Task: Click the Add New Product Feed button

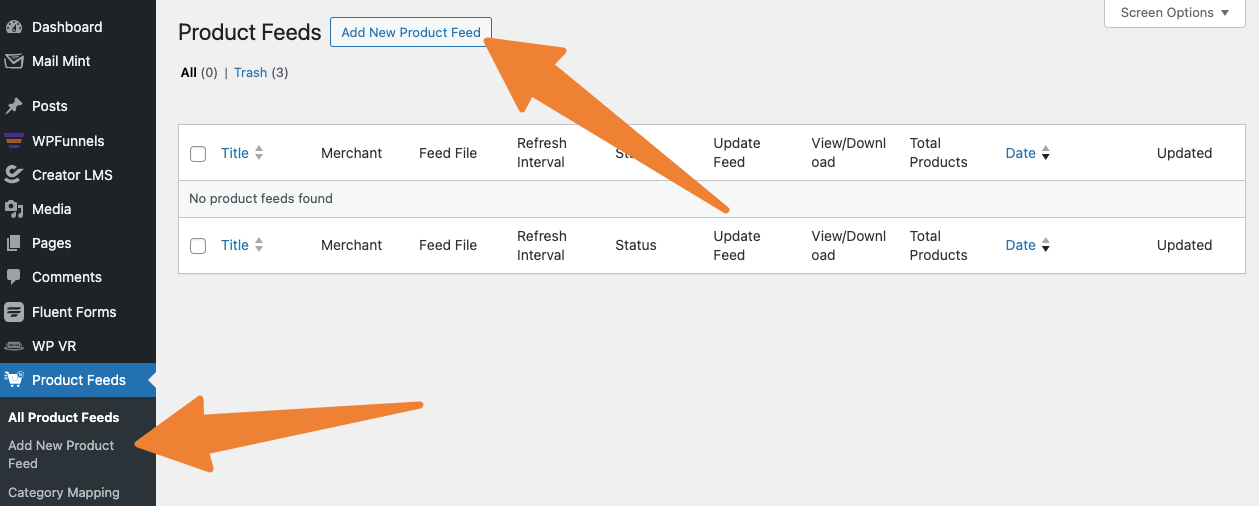Action: coord(411,32)
